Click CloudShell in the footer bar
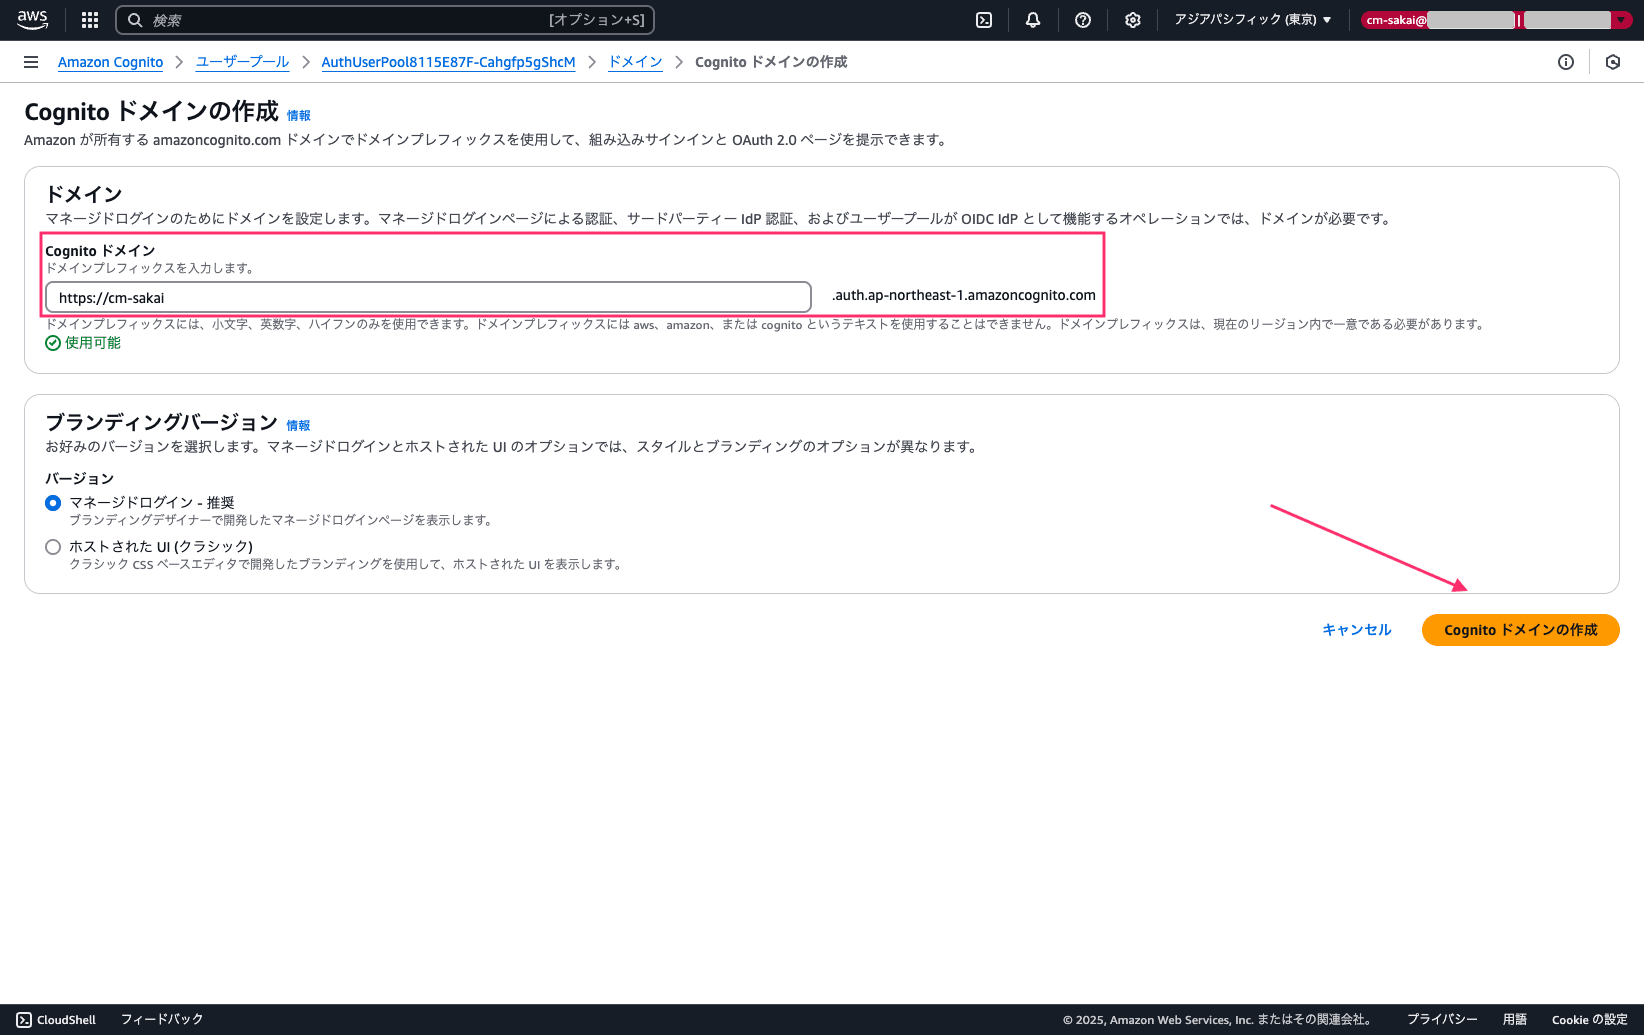The width and height of the screenshot is (1644, 1035). (x=56, y=1020)
